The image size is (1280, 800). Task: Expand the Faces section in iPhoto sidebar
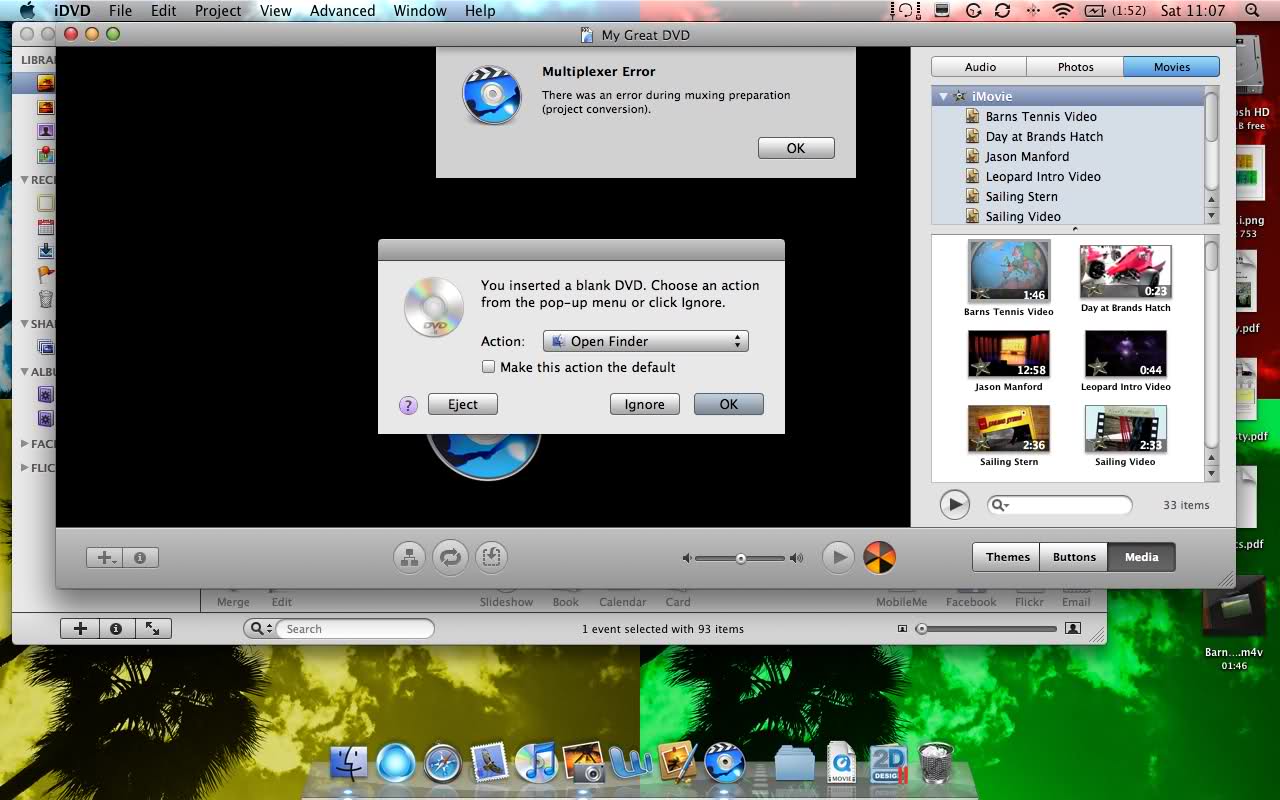26,444
